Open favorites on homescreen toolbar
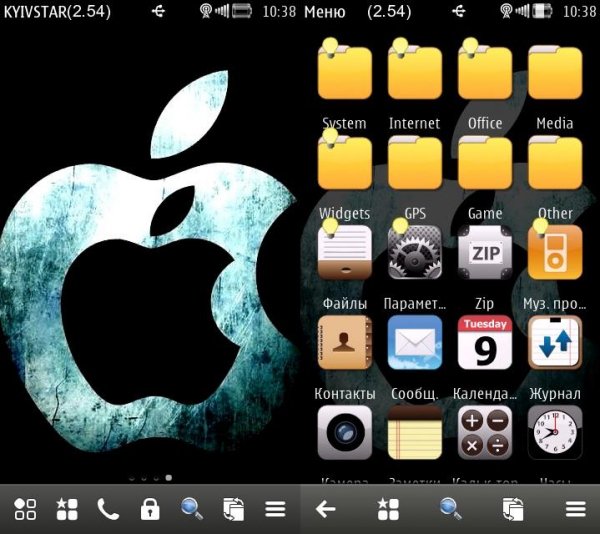 coord(67,509)
